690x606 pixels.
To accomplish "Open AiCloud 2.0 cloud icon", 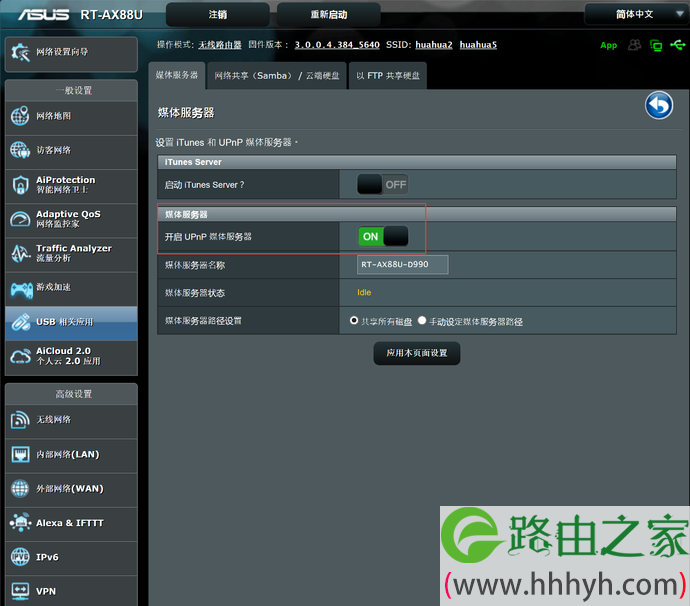I will pyautogui.click(x=20, y=356).
